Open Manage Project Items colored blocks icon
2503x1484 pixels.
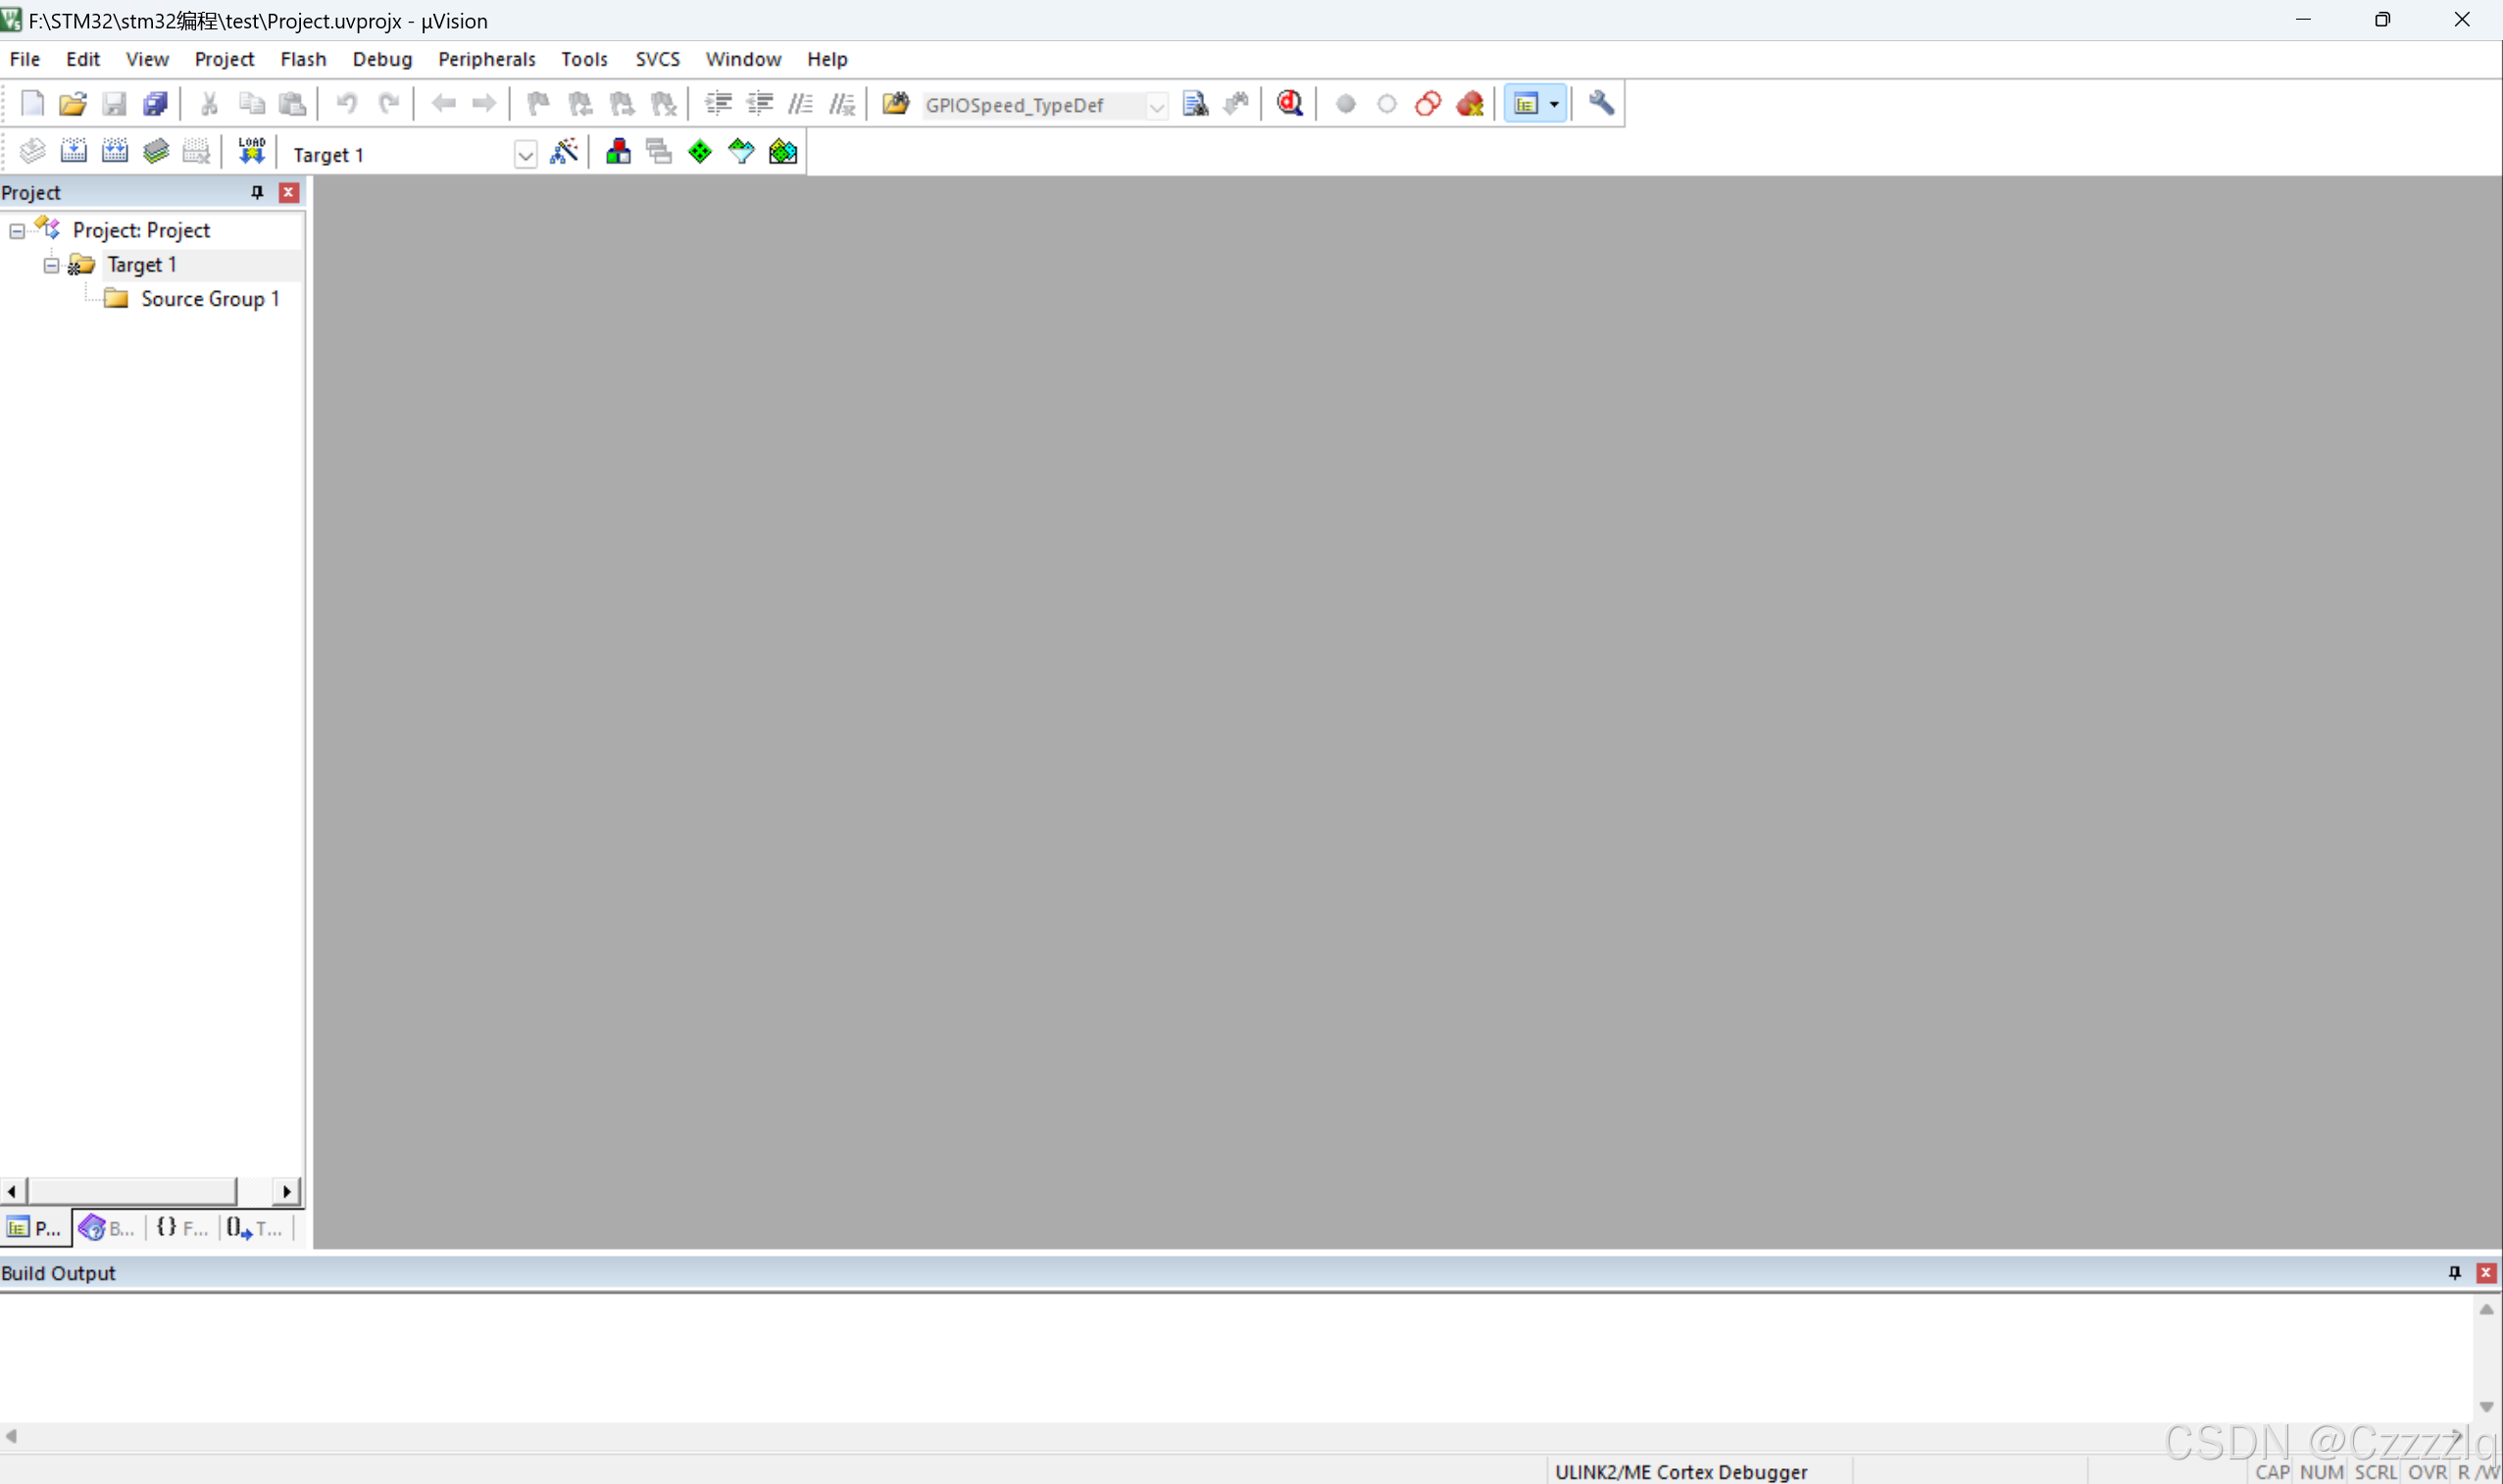click(x=618, y=152)
